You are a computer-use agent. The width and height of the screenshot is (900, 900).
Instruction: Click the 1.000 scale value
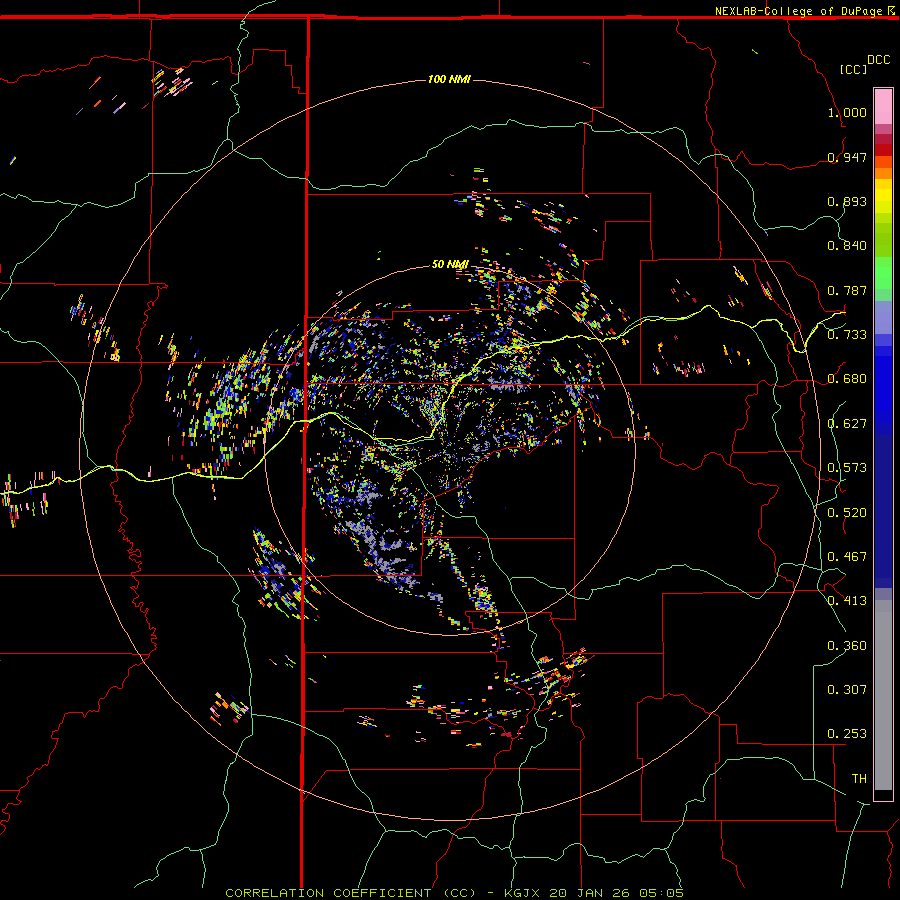pos(847,112)
